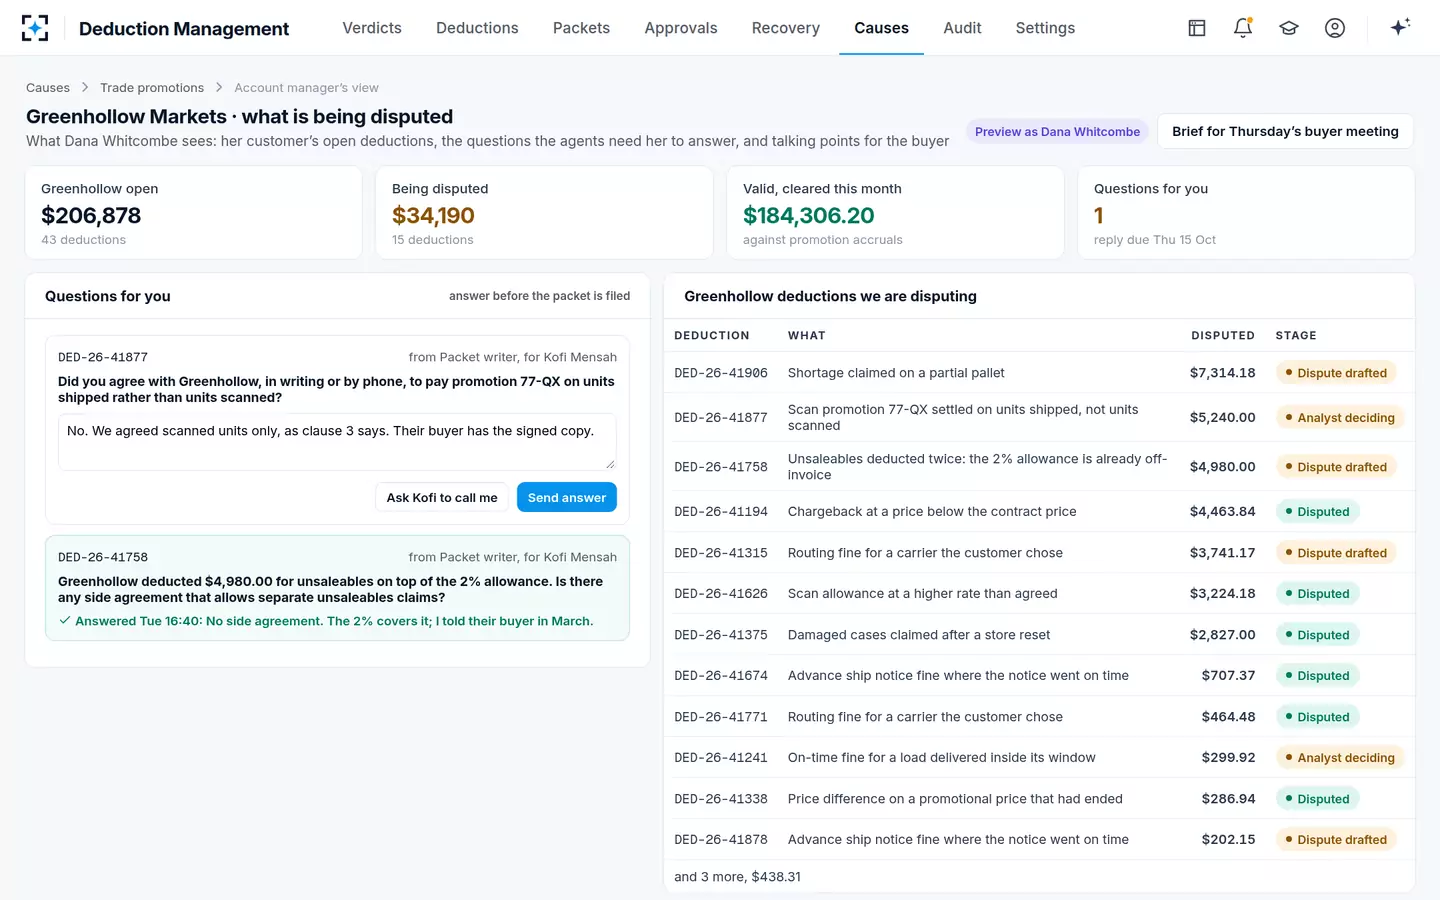Switch to the Deductions tab
This screenshot has height=900, width=1440.
coord(477,28)
